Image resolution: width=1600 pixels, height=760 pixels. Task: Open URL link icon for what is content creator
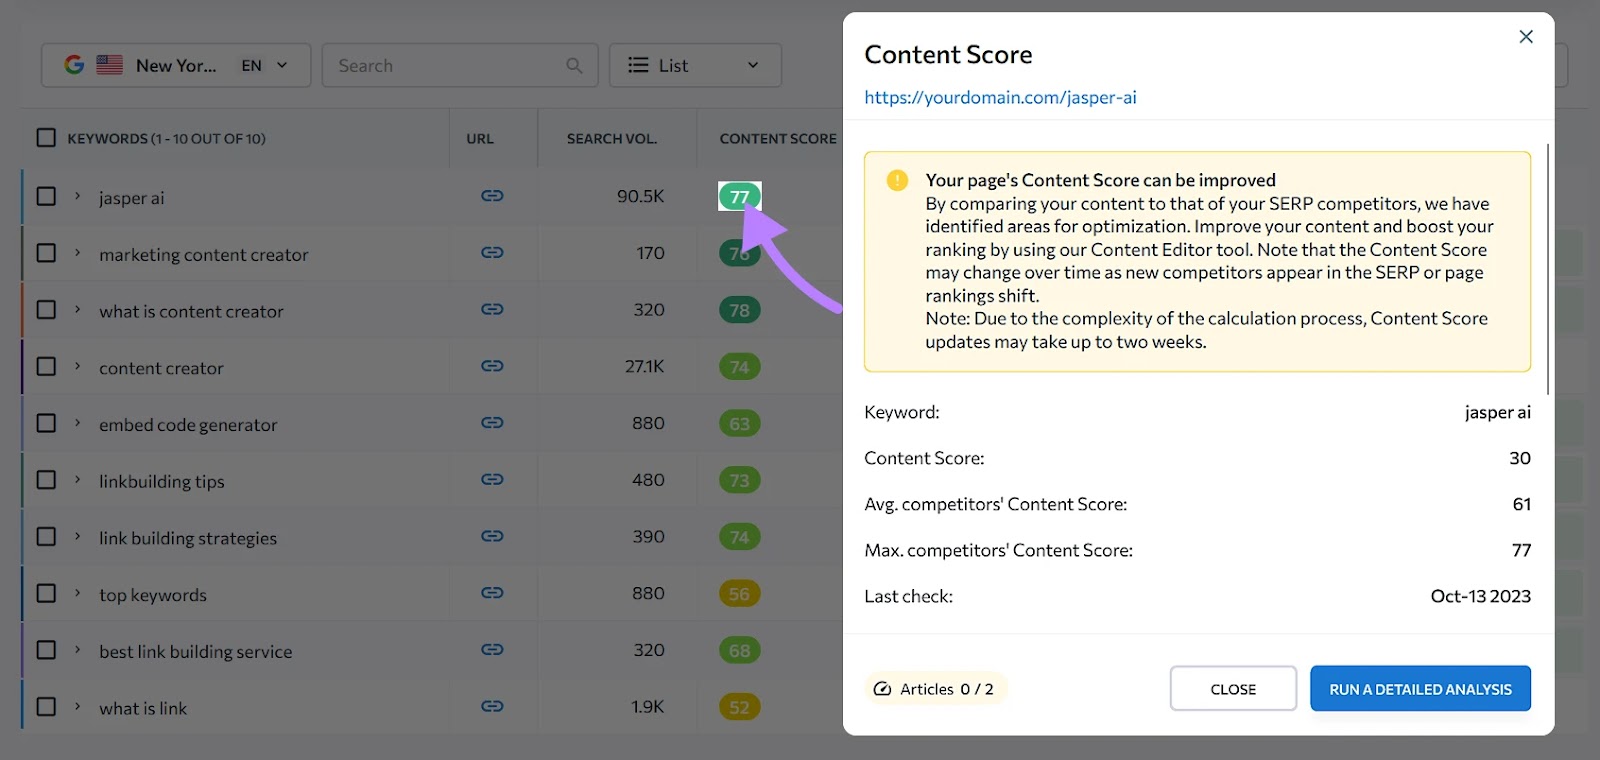coord(492,310)
